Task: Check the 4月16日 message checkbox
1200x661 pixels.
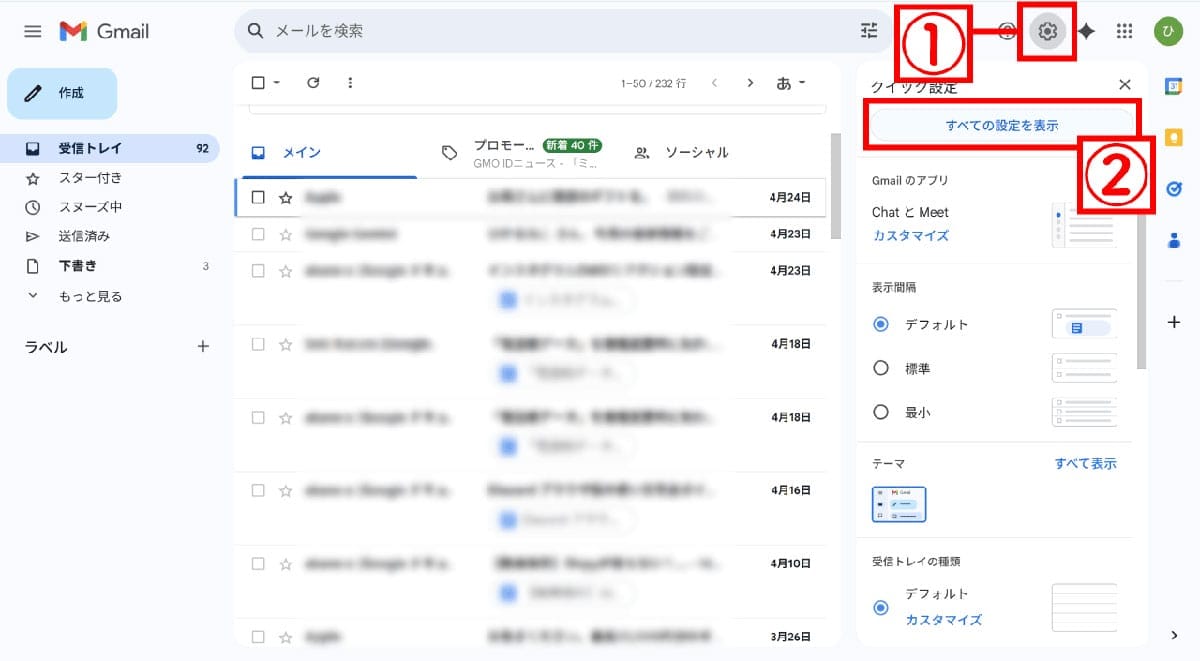Action: point(258,491)
